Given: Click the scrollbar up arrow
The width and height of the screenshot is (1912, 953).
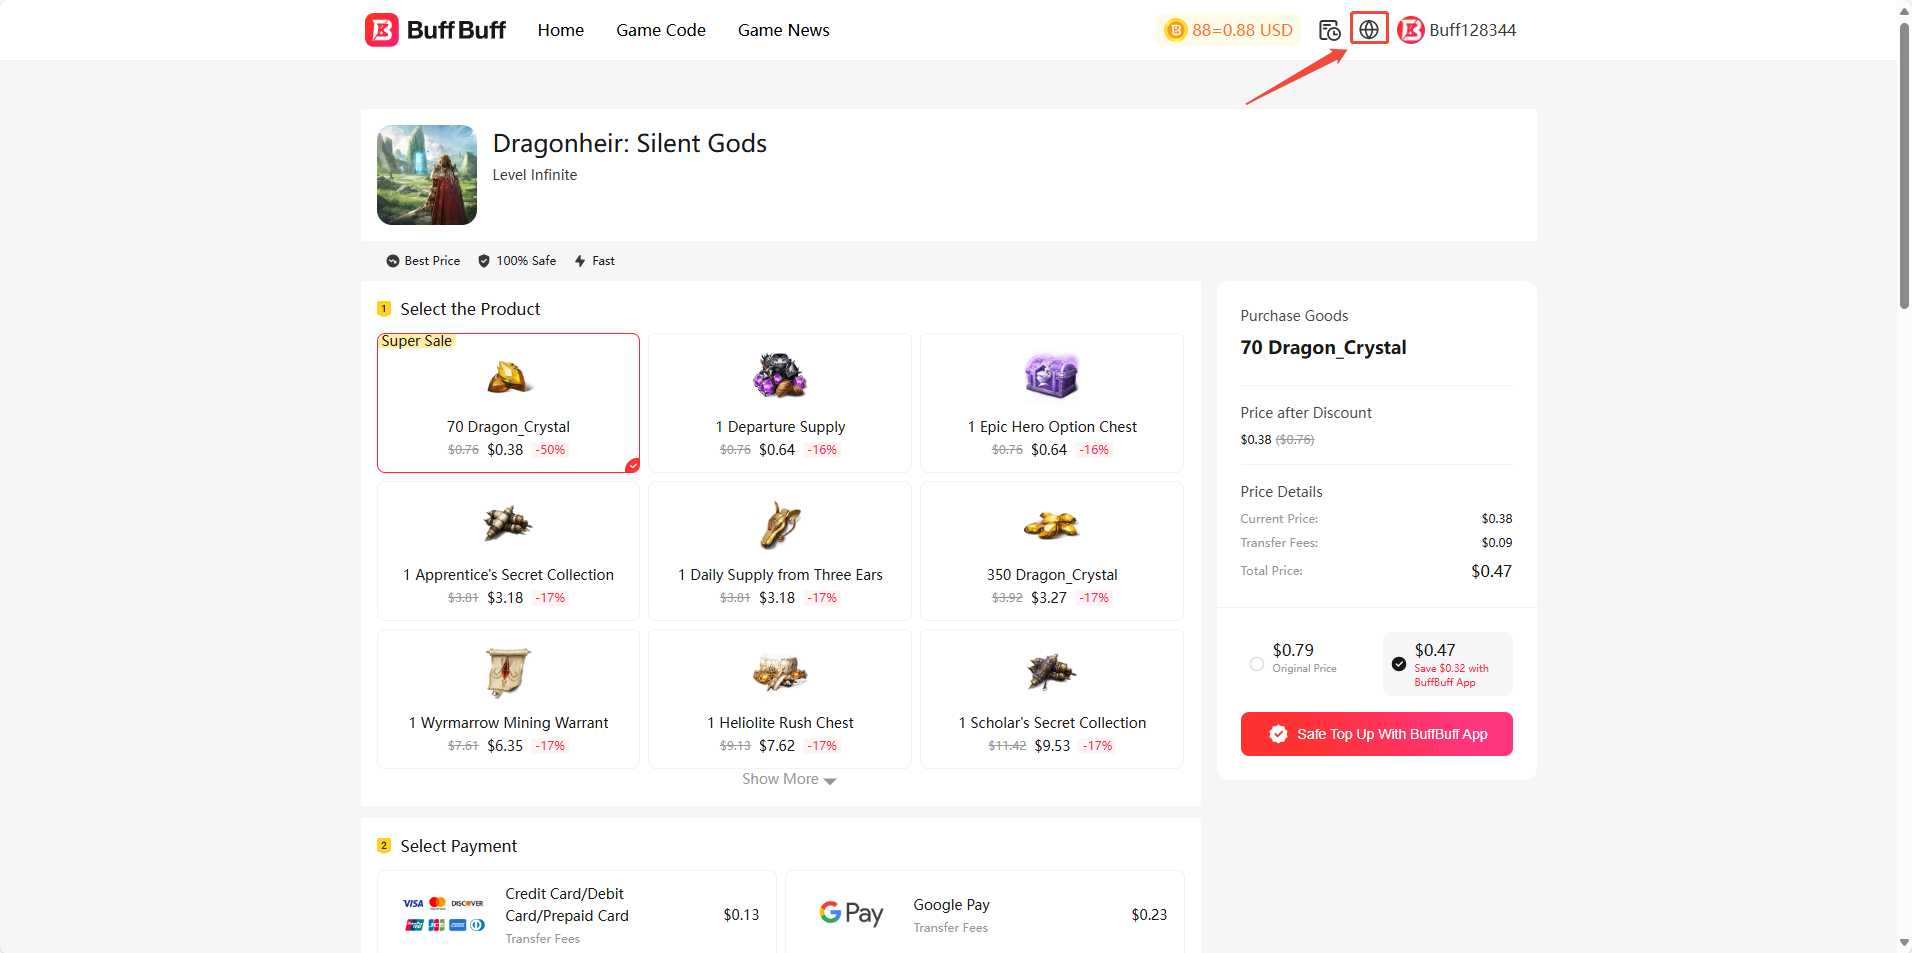Looking at the screenshot, I should (x=1904, y=10).
